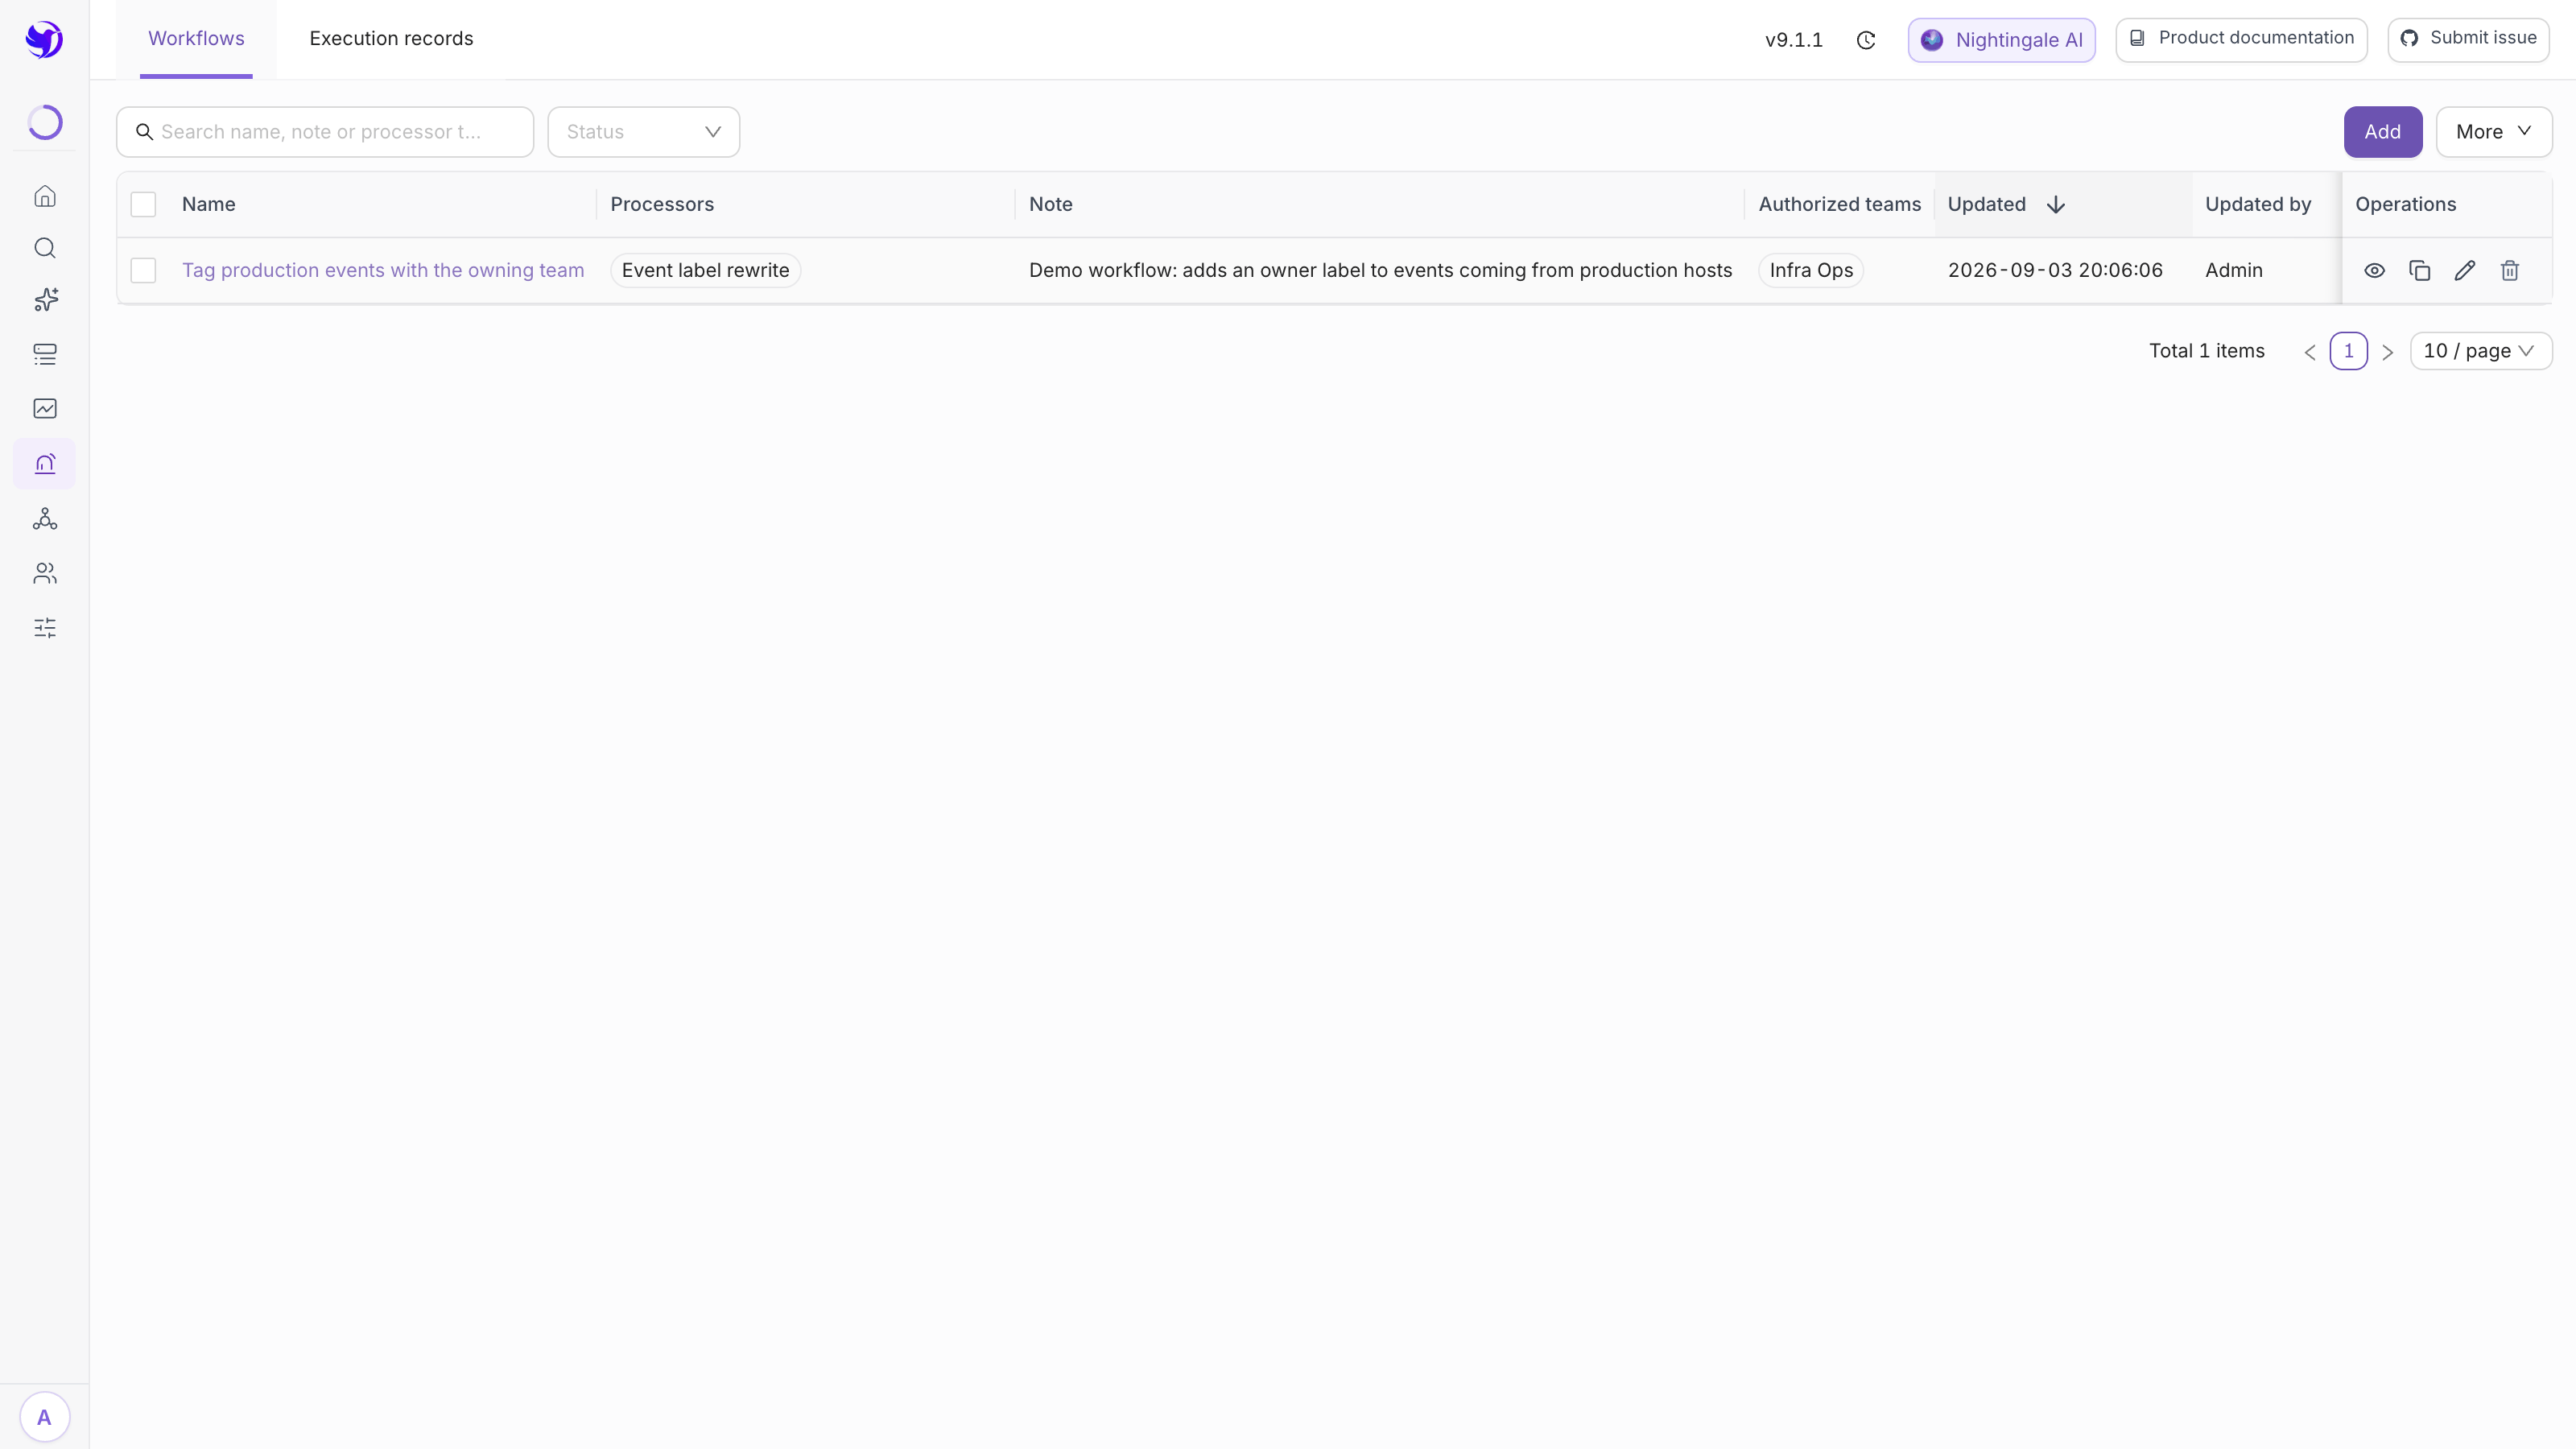Image resolution: width=2576 pixels, height=1449 pixels.
Task: View workflow details with eye icon
Action: [x=2374, y=270]
